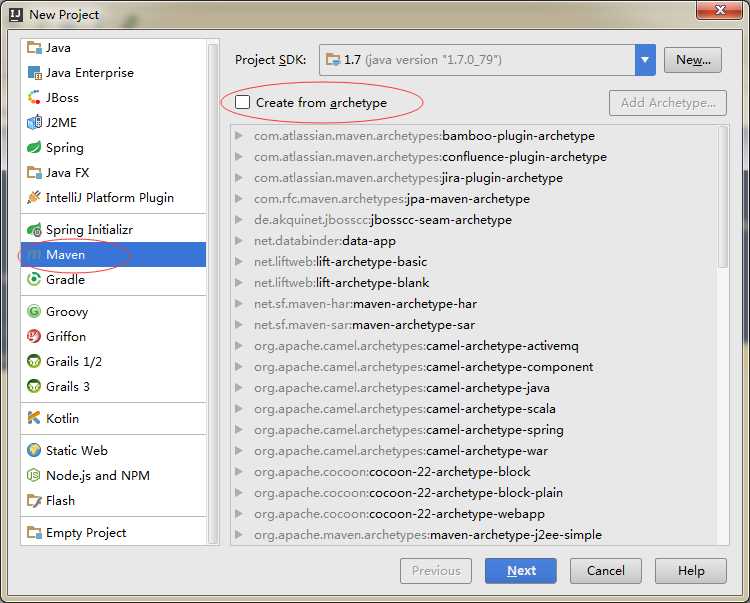750x603 pixels.
Task: Expand net.databinder data-app entry
Action: pos(239,241)
